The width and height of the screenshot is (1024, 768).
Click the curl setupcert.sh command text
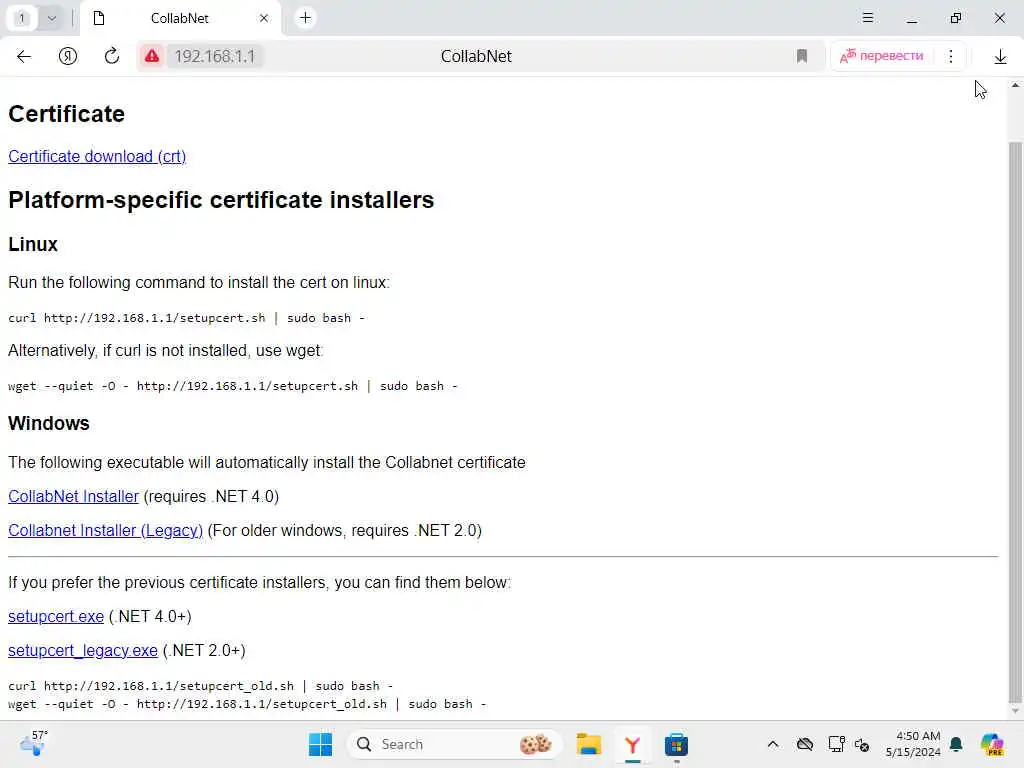(186, 318)
